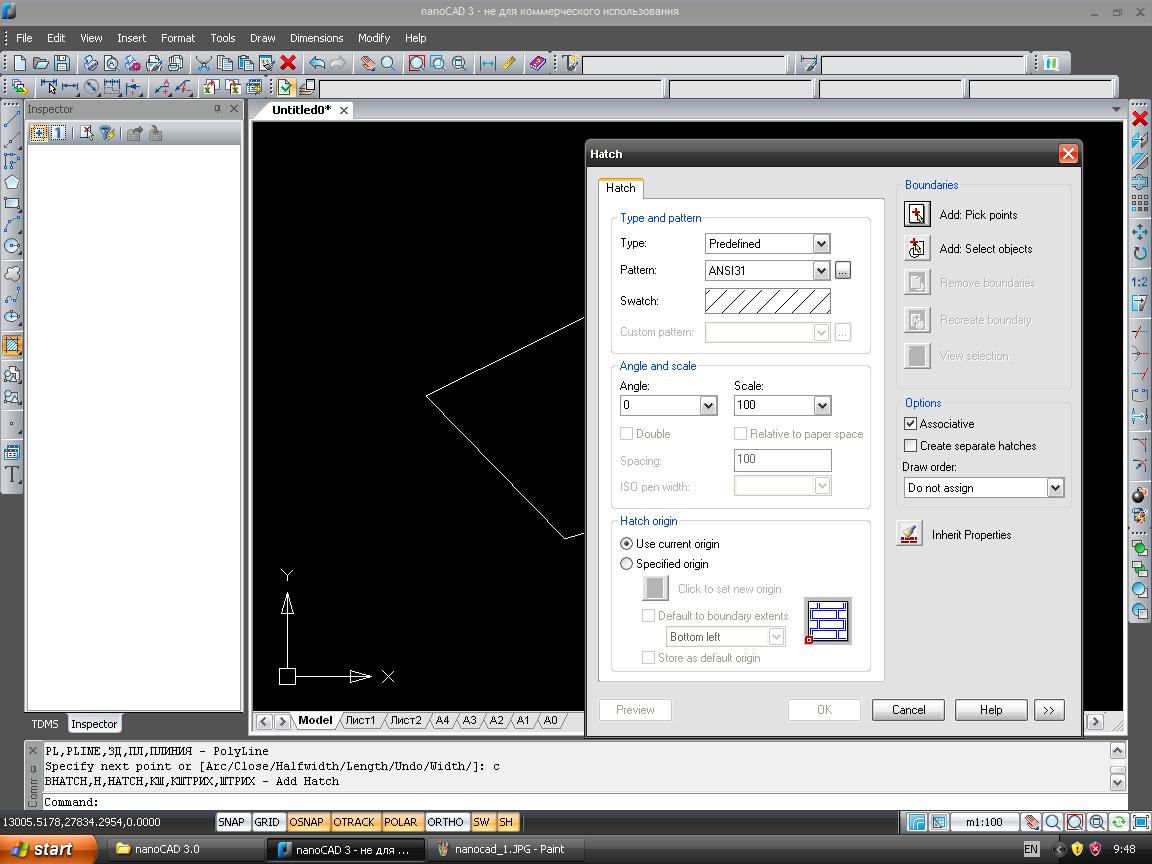The width and height of the screenshot is (1152, 864).
Task: Click the Undo arrow icon
Action: pyautogui.click(x=317, y=64)
